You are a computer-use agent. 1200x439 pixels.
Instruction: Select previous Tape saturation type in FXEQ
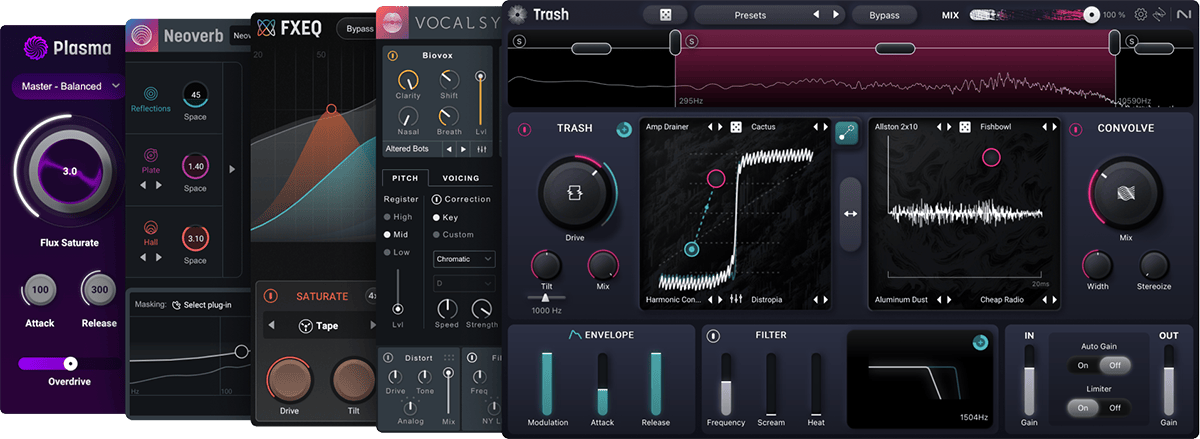point(271,326)
